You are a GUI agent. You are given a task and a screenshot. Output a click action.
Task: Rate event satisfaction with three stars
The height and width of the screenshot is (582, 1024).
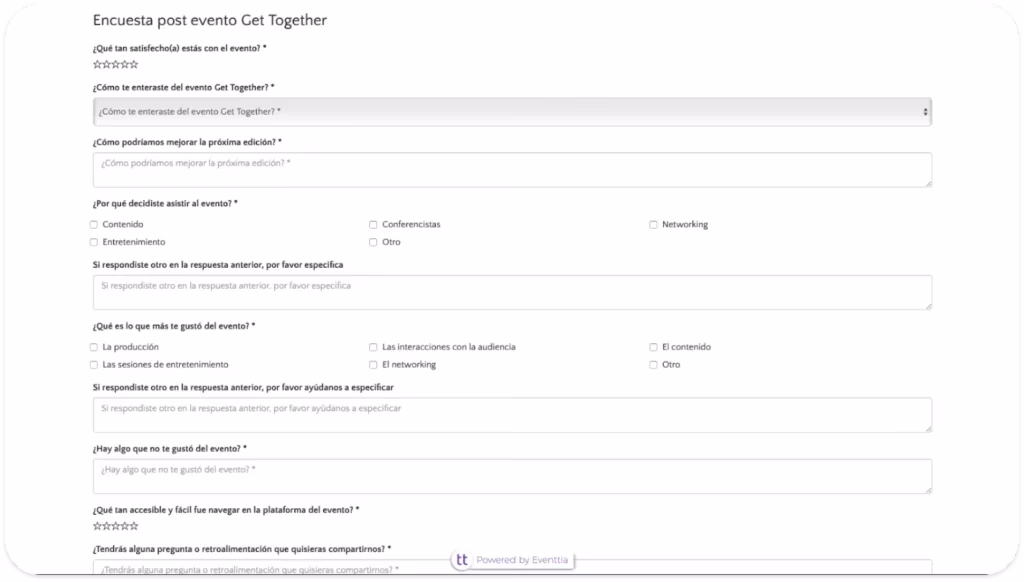click(x=116, y=65)
